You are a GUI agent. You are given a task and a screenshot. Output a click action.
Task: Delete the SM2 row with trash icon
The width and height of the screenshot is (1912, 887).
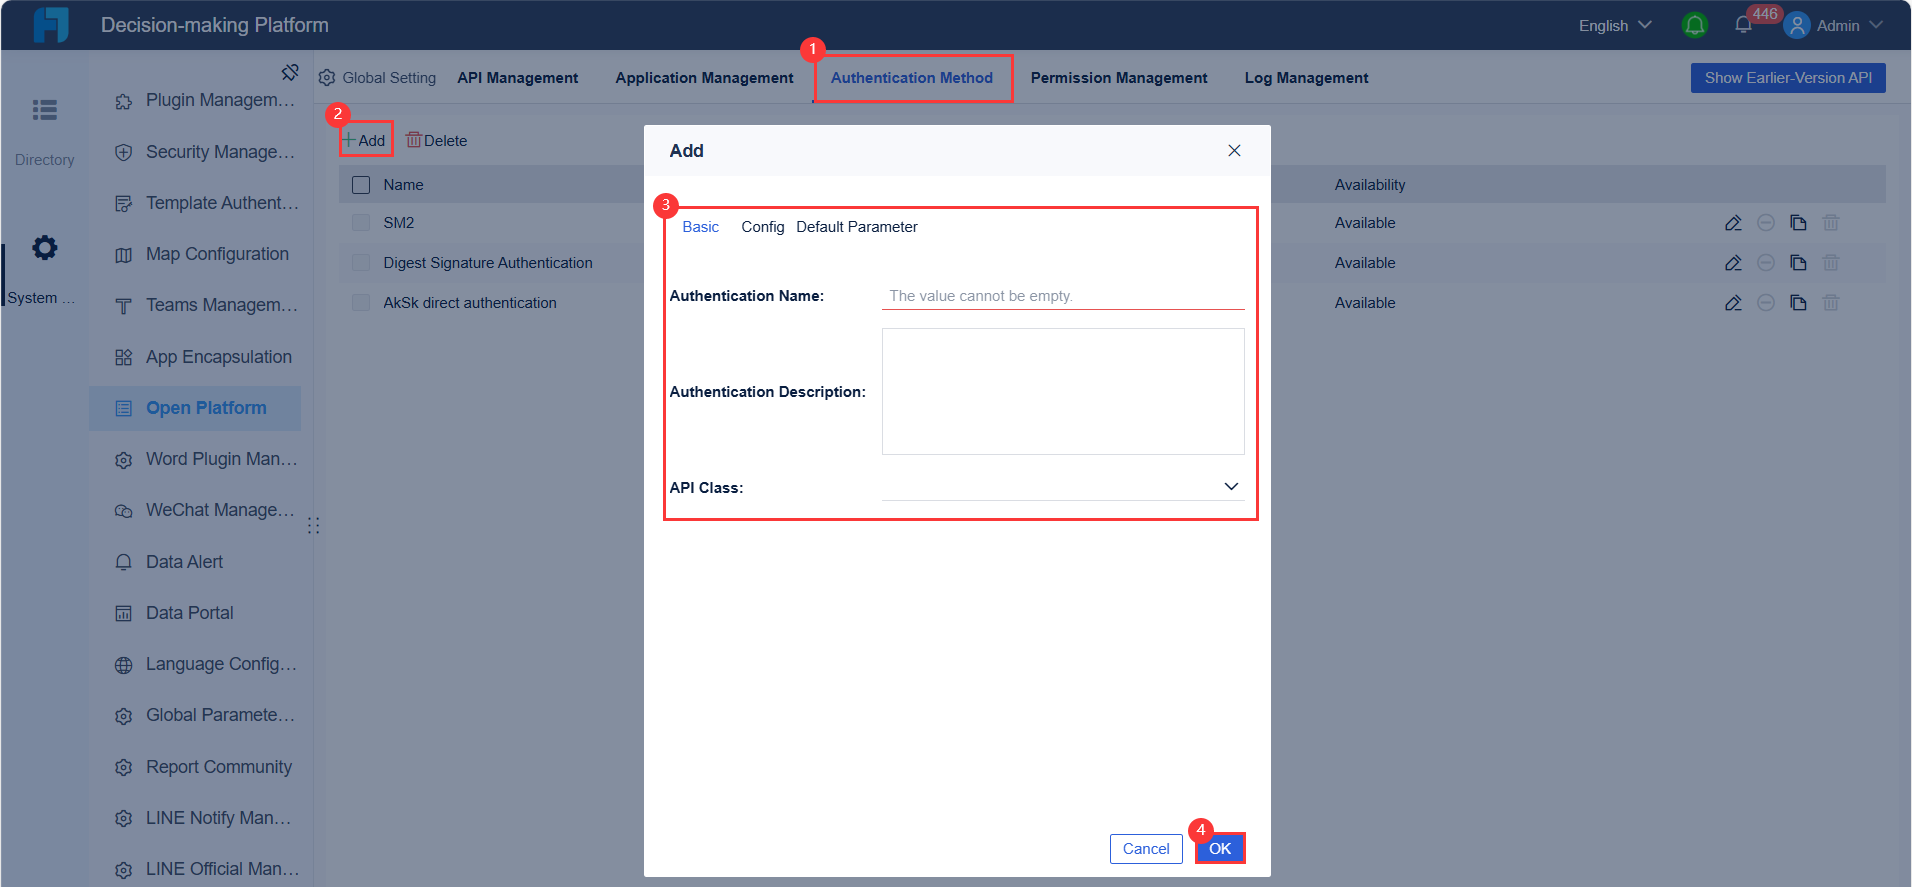pyautogui.click(x=1831, y=223)
